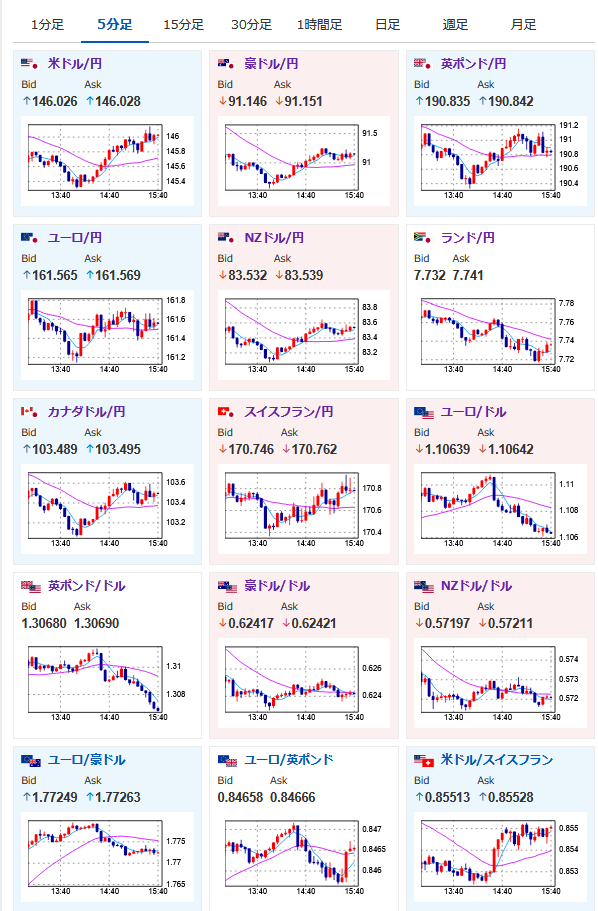Select the 15分足 timeframe tab
The height and width of the screenshot is (911, 598).
tap(183, 25)
